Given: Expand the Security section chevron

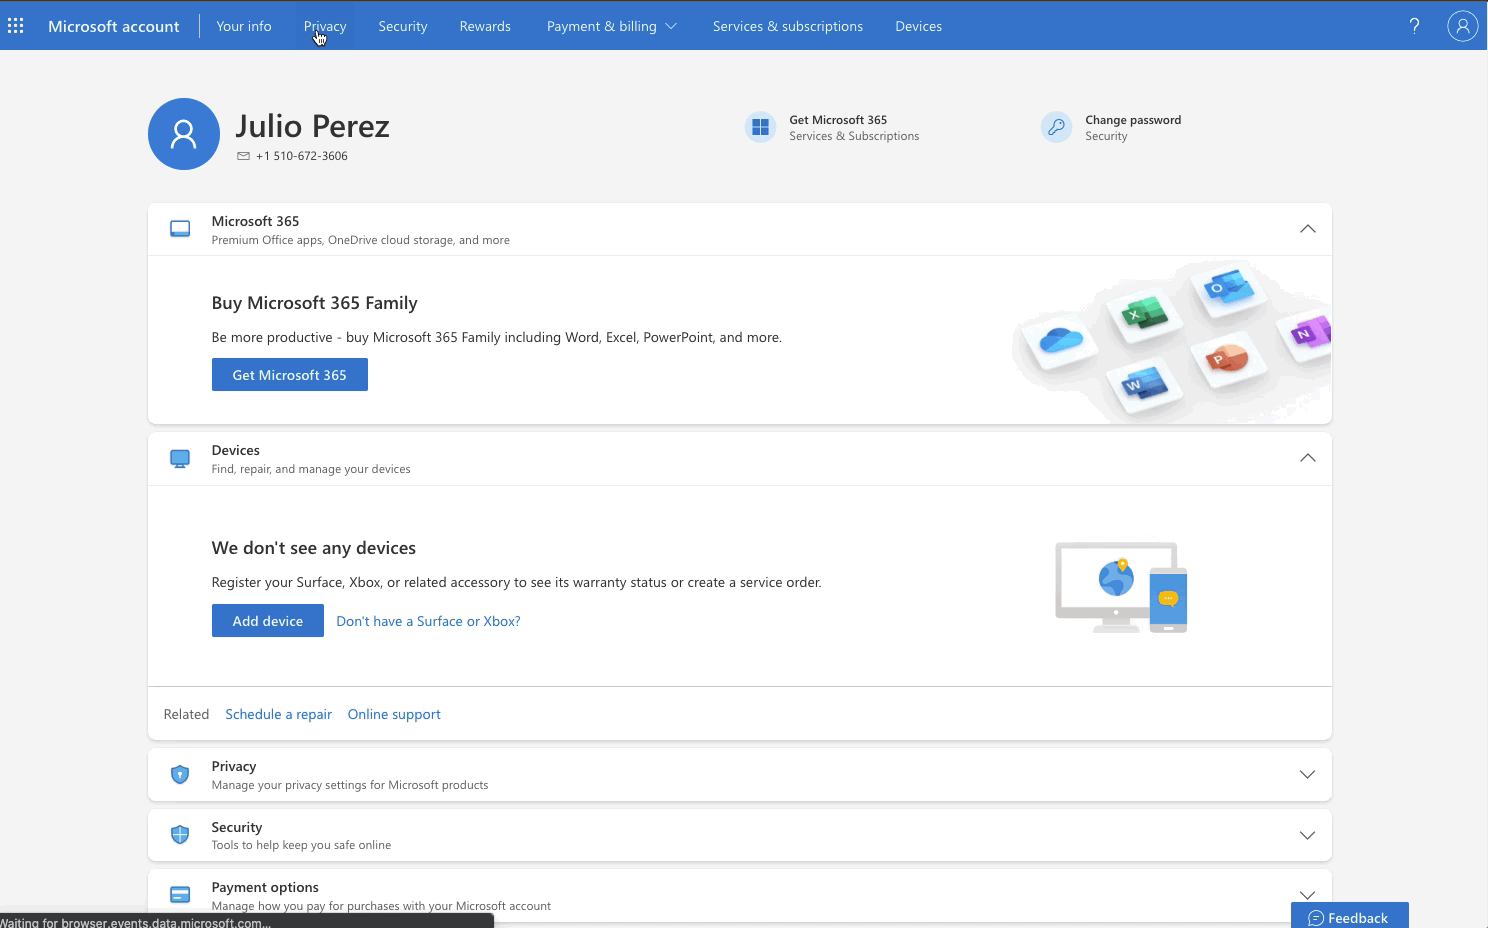Looking at the screenshot, I should [1307, 835].
